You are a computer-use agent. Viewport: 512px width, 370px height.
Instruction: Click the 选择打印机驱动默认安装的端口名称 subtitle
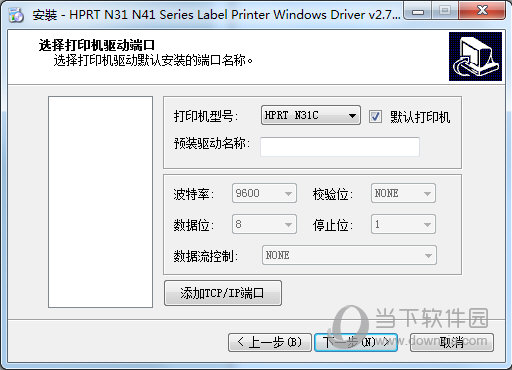[x=153, y=61]
